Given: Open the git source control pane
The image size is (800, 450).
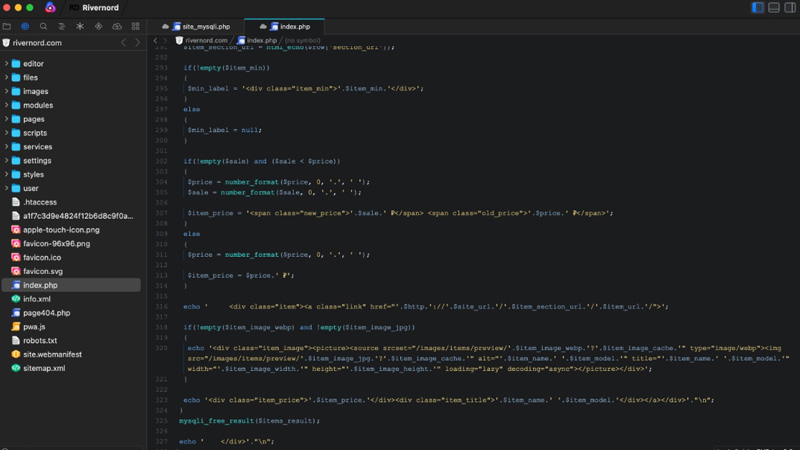Looking at the screenshot, I should click(98, 26).
